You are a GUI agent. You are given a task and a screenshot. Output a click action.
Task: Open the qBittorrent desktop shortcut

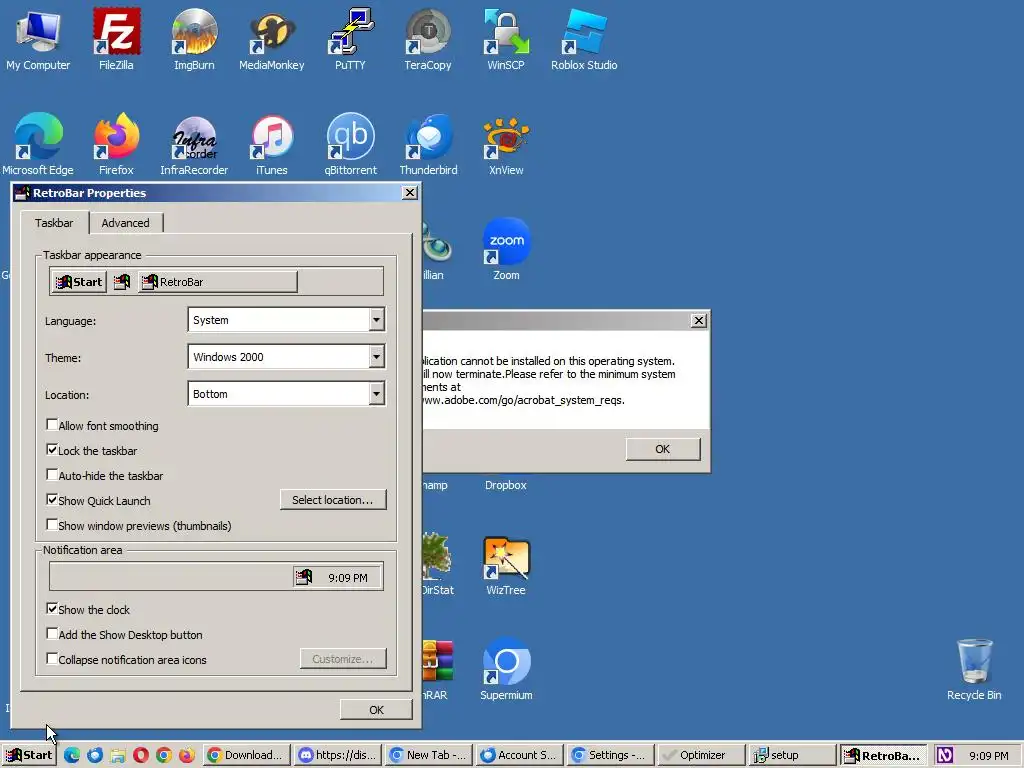pos(350,144)
